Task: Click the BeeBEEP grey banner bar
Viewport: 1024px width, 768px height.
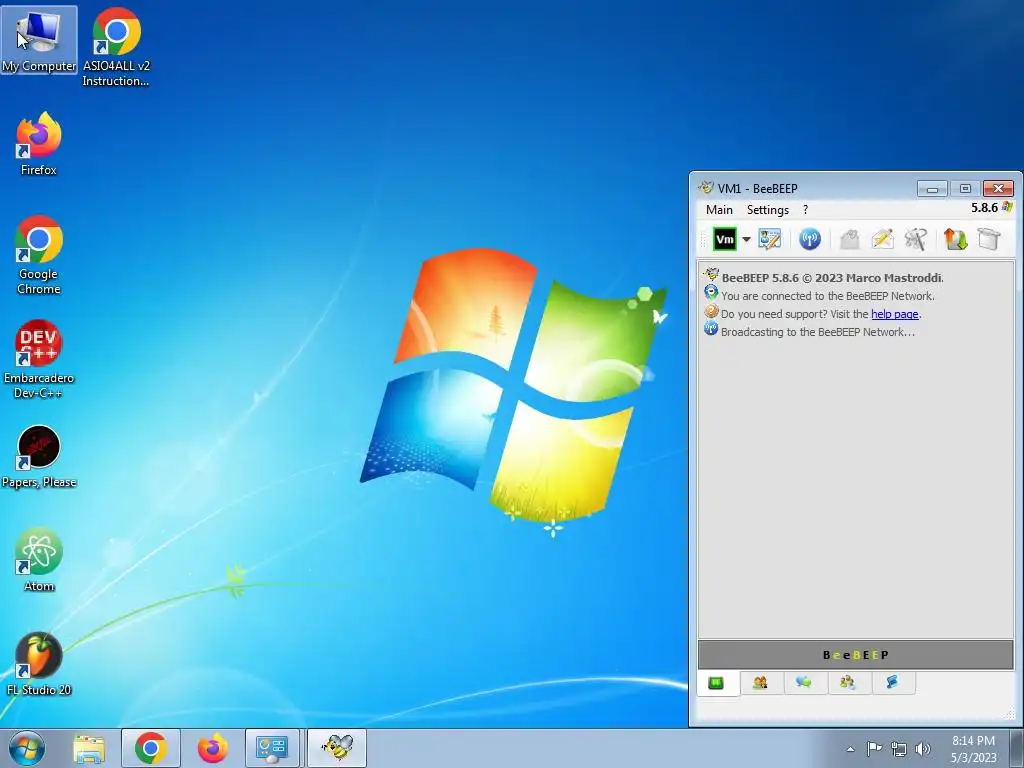Action: (x=856, y=655)
